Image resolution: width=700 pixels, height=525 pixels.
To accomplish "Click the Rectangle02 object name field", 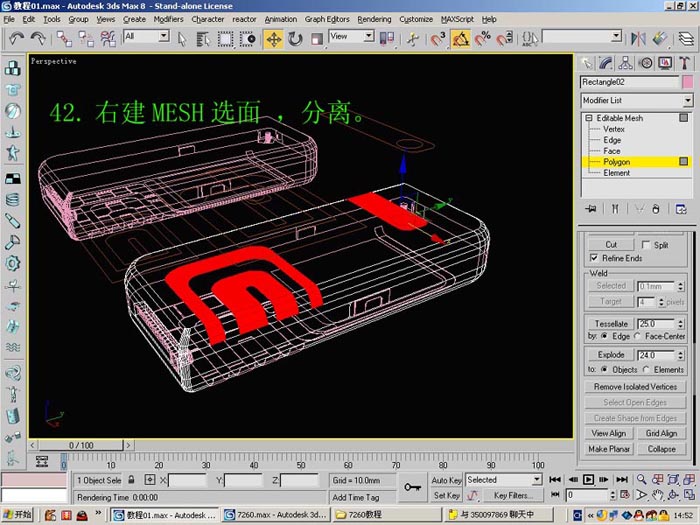I will (x=629, y=82).
